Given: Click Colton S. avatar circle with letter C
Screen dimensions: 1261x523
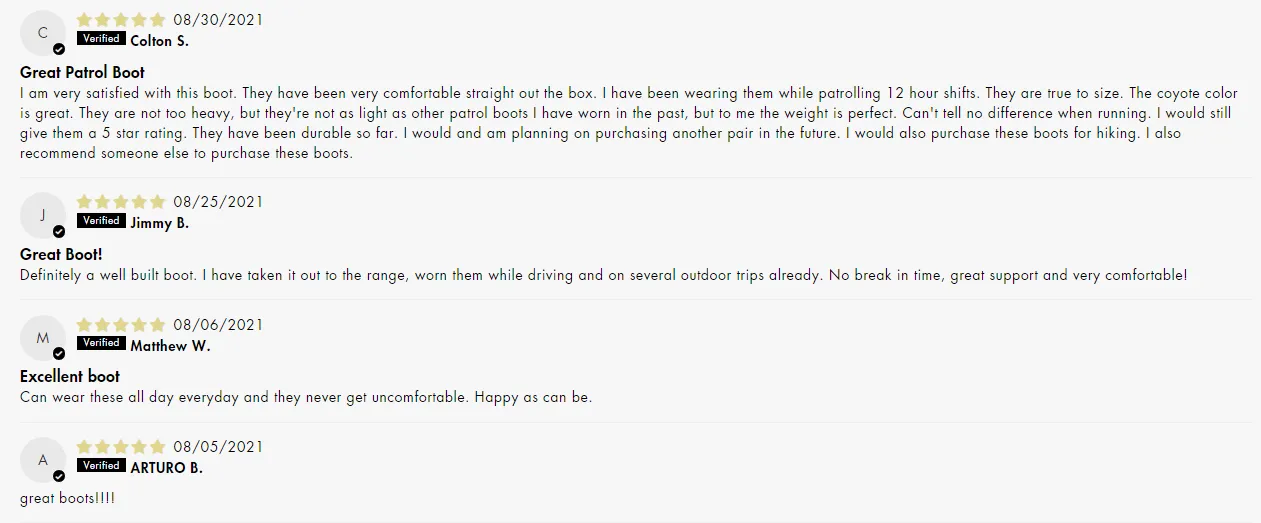Looking at the screenshot, I should (43, 33).
